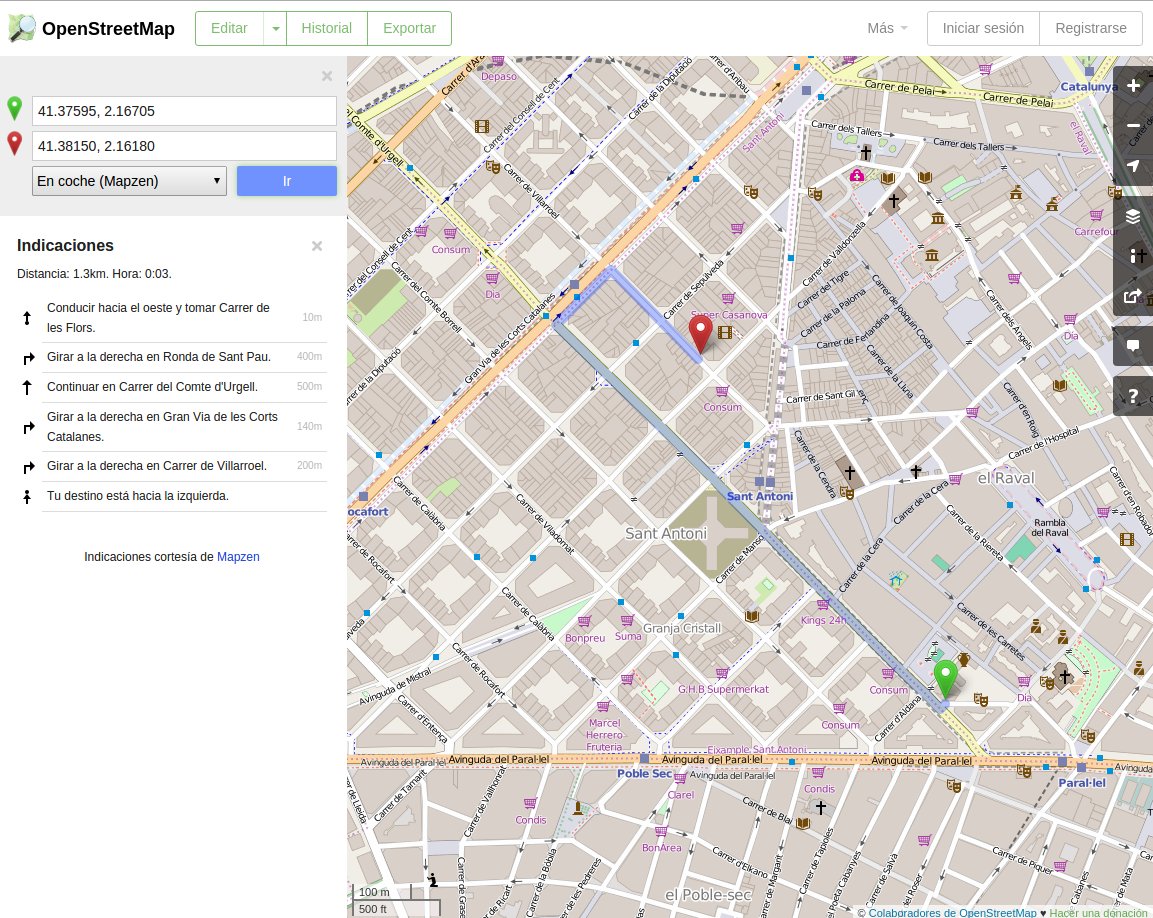1153x918 pixels.
Task: Zoom in with the plus map control
Action: [1134, 86]
